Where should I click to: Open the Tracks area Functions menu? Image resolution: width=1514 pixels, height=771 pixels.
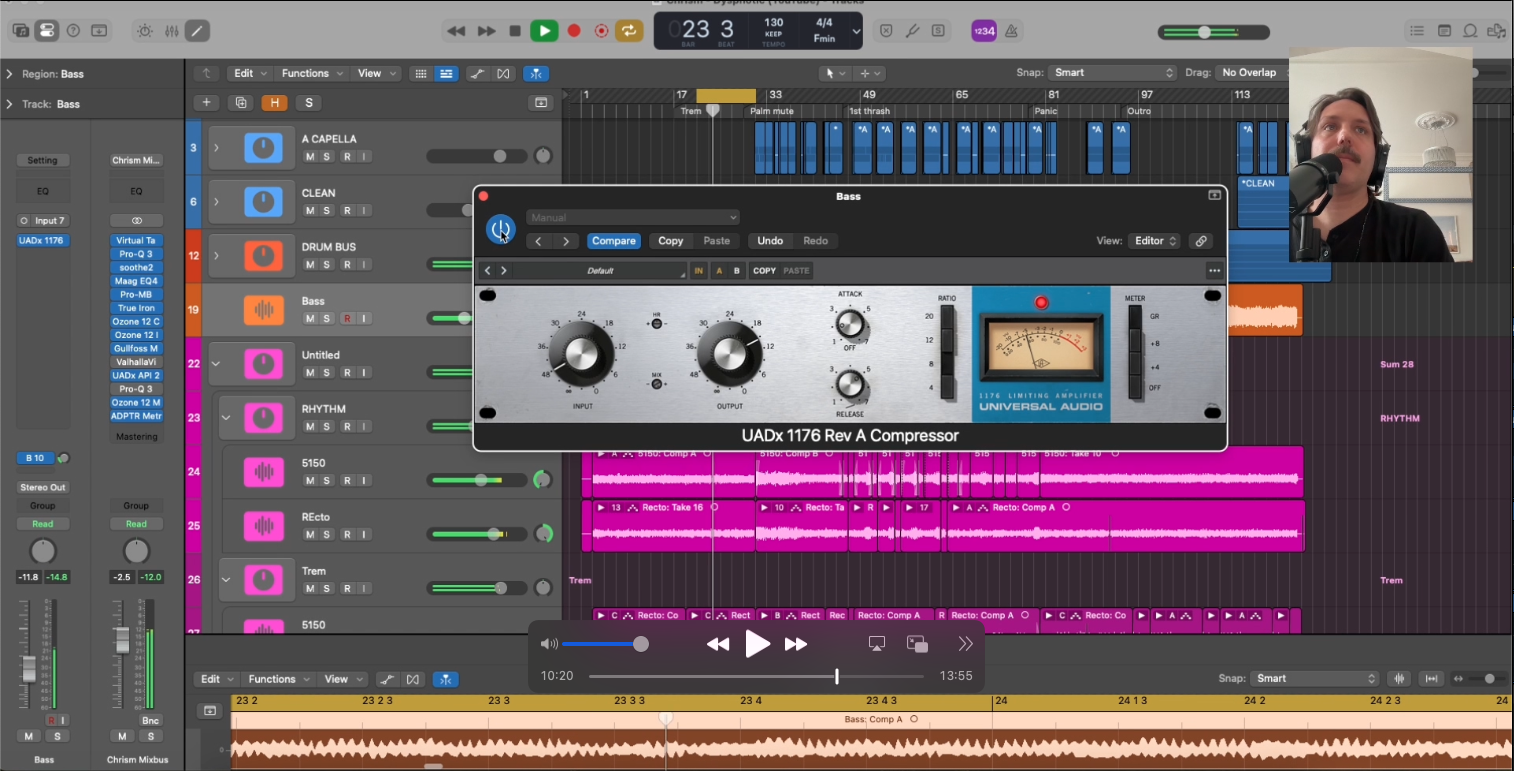point(311,73)
